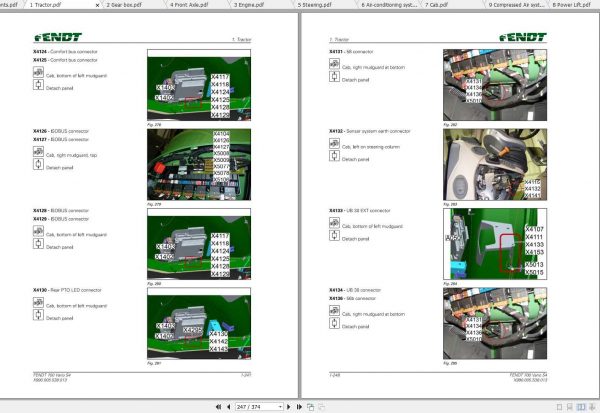Switch to the 6 Air-conditioning system tab
The width and height of the screenshot is (600, 413).
pos(389,5)
